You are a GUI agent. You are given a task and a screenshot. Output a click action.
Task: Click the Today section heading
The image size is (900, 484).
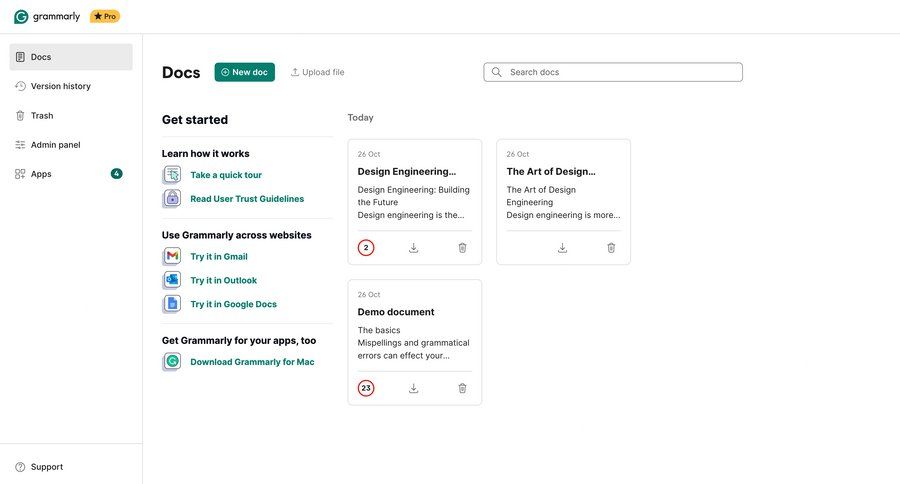(360, 118)
